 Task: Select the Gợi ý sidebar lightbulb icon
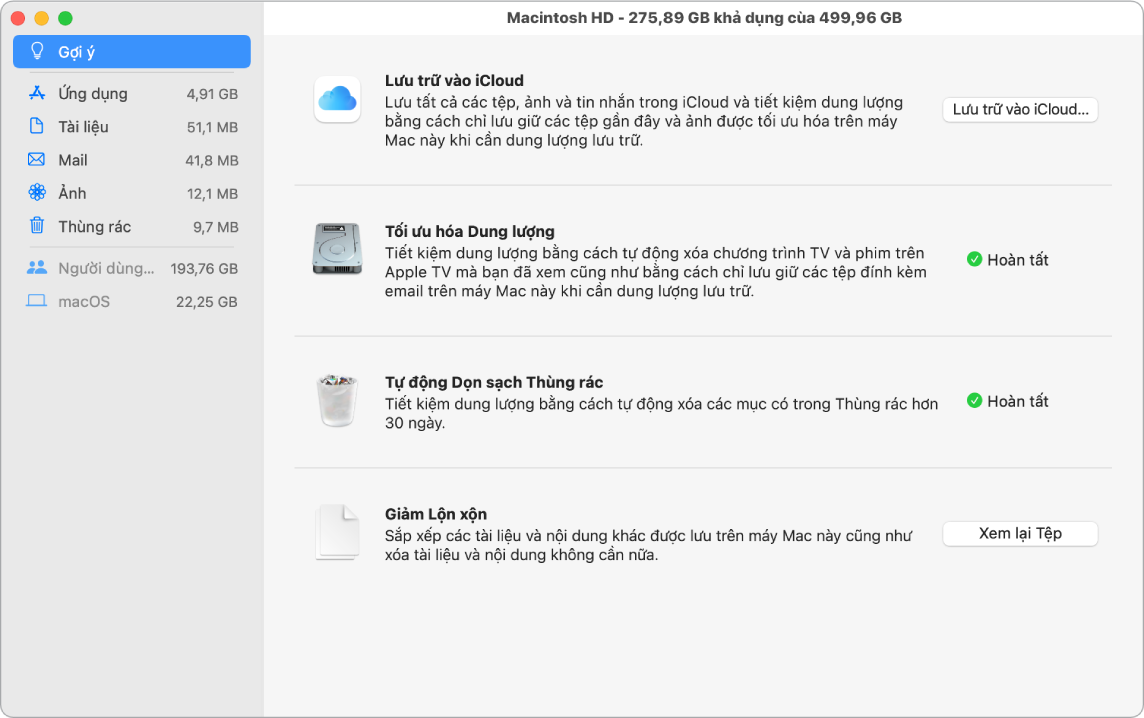(x=35, y=51)
